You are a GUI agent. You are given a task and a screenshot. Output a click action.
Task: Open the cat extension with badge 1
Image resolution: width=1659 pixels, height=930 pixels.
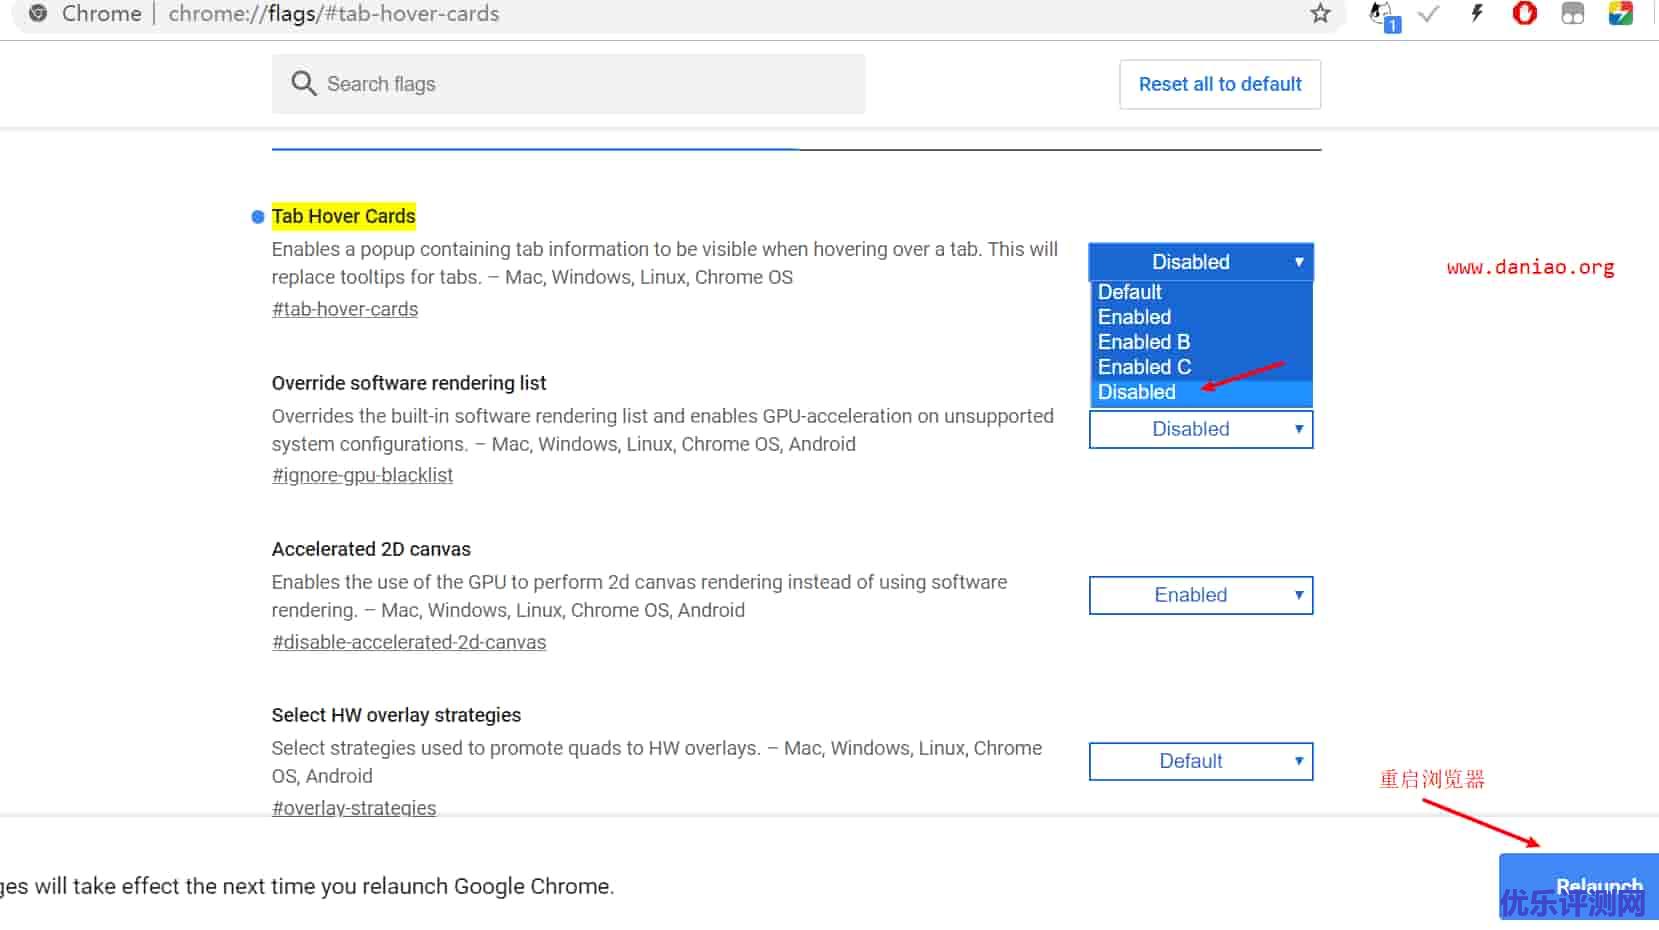pos(1383,16)
